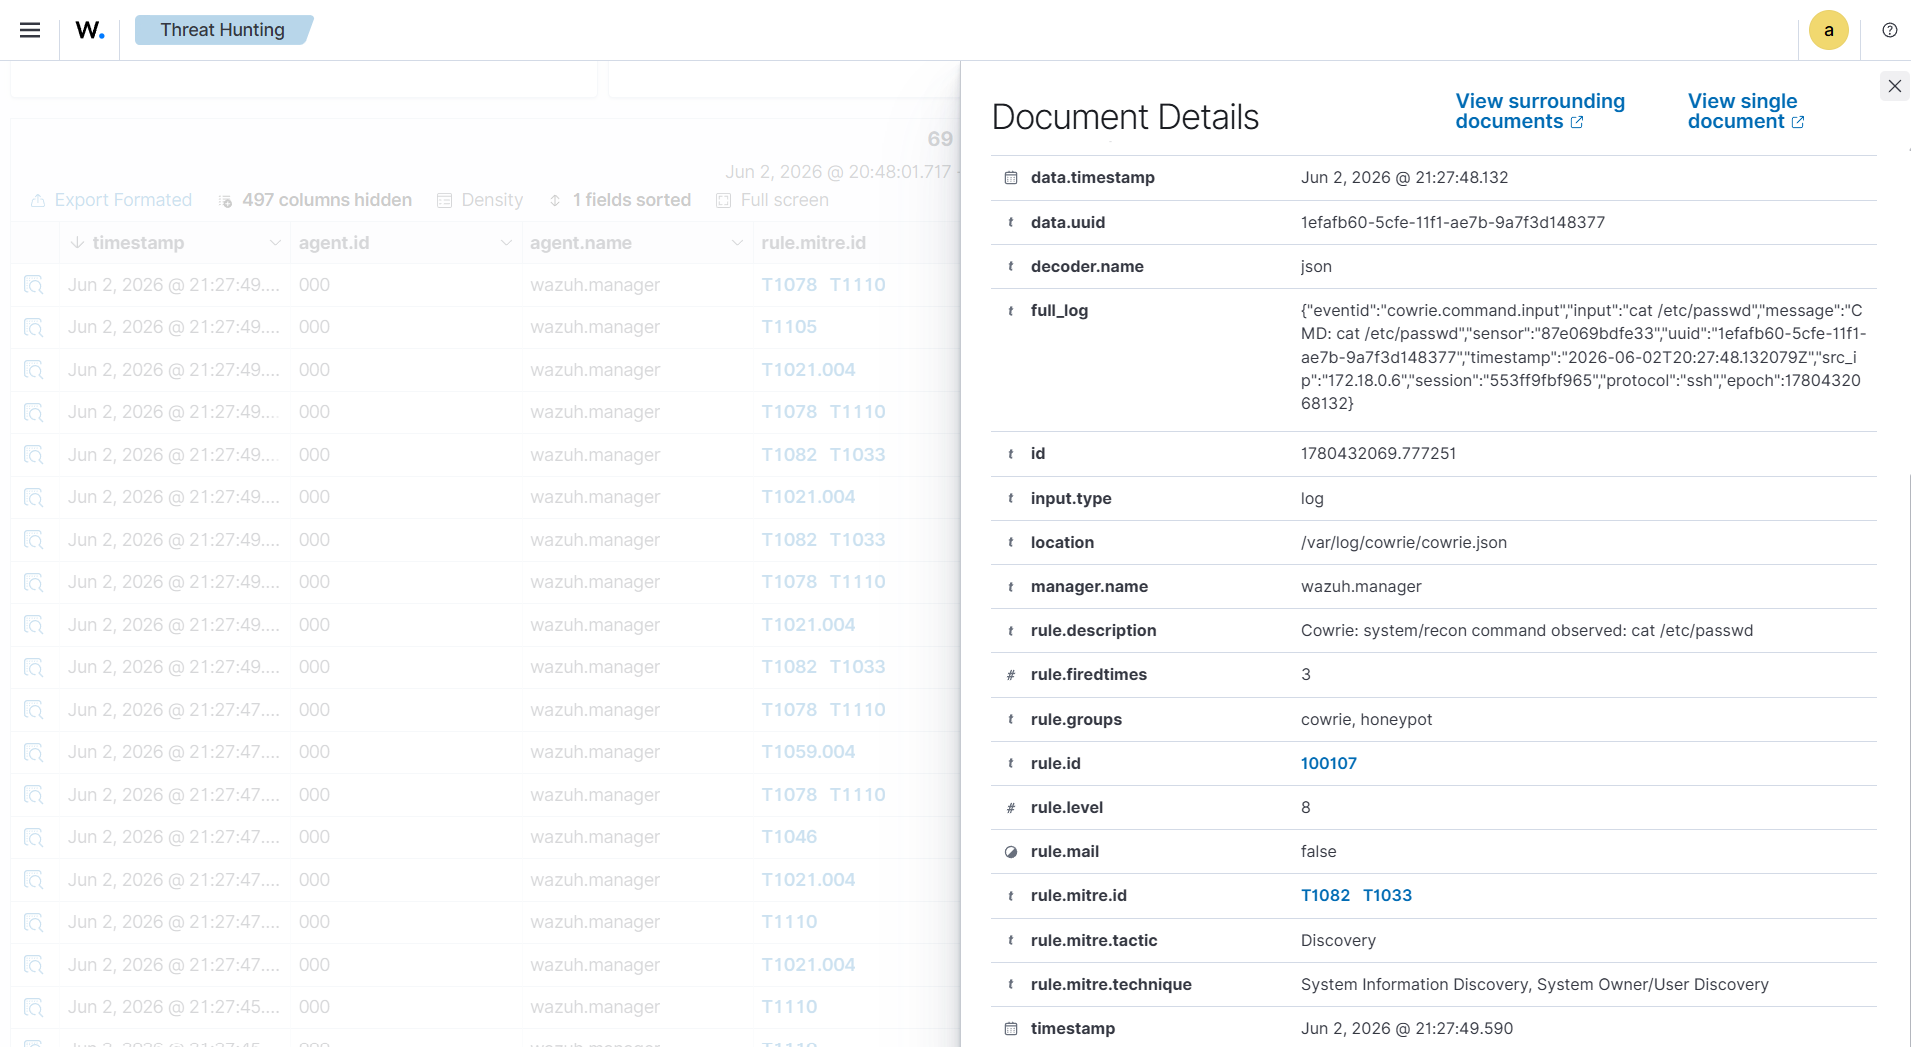Viewport: 1911px width, 1047px height.
Task: Click the rule.id field type icon
Action: tap(1011, 763)
